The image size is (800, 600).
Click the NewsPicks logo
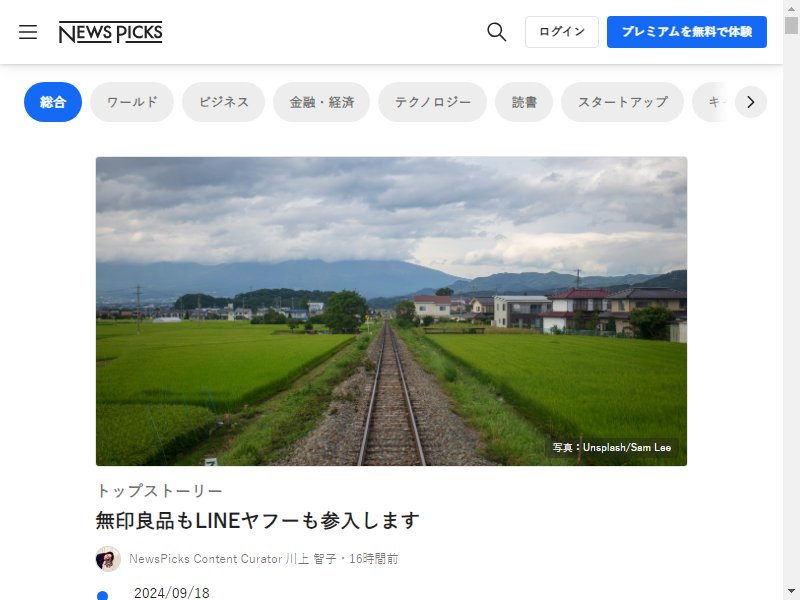tap(110, 32)
